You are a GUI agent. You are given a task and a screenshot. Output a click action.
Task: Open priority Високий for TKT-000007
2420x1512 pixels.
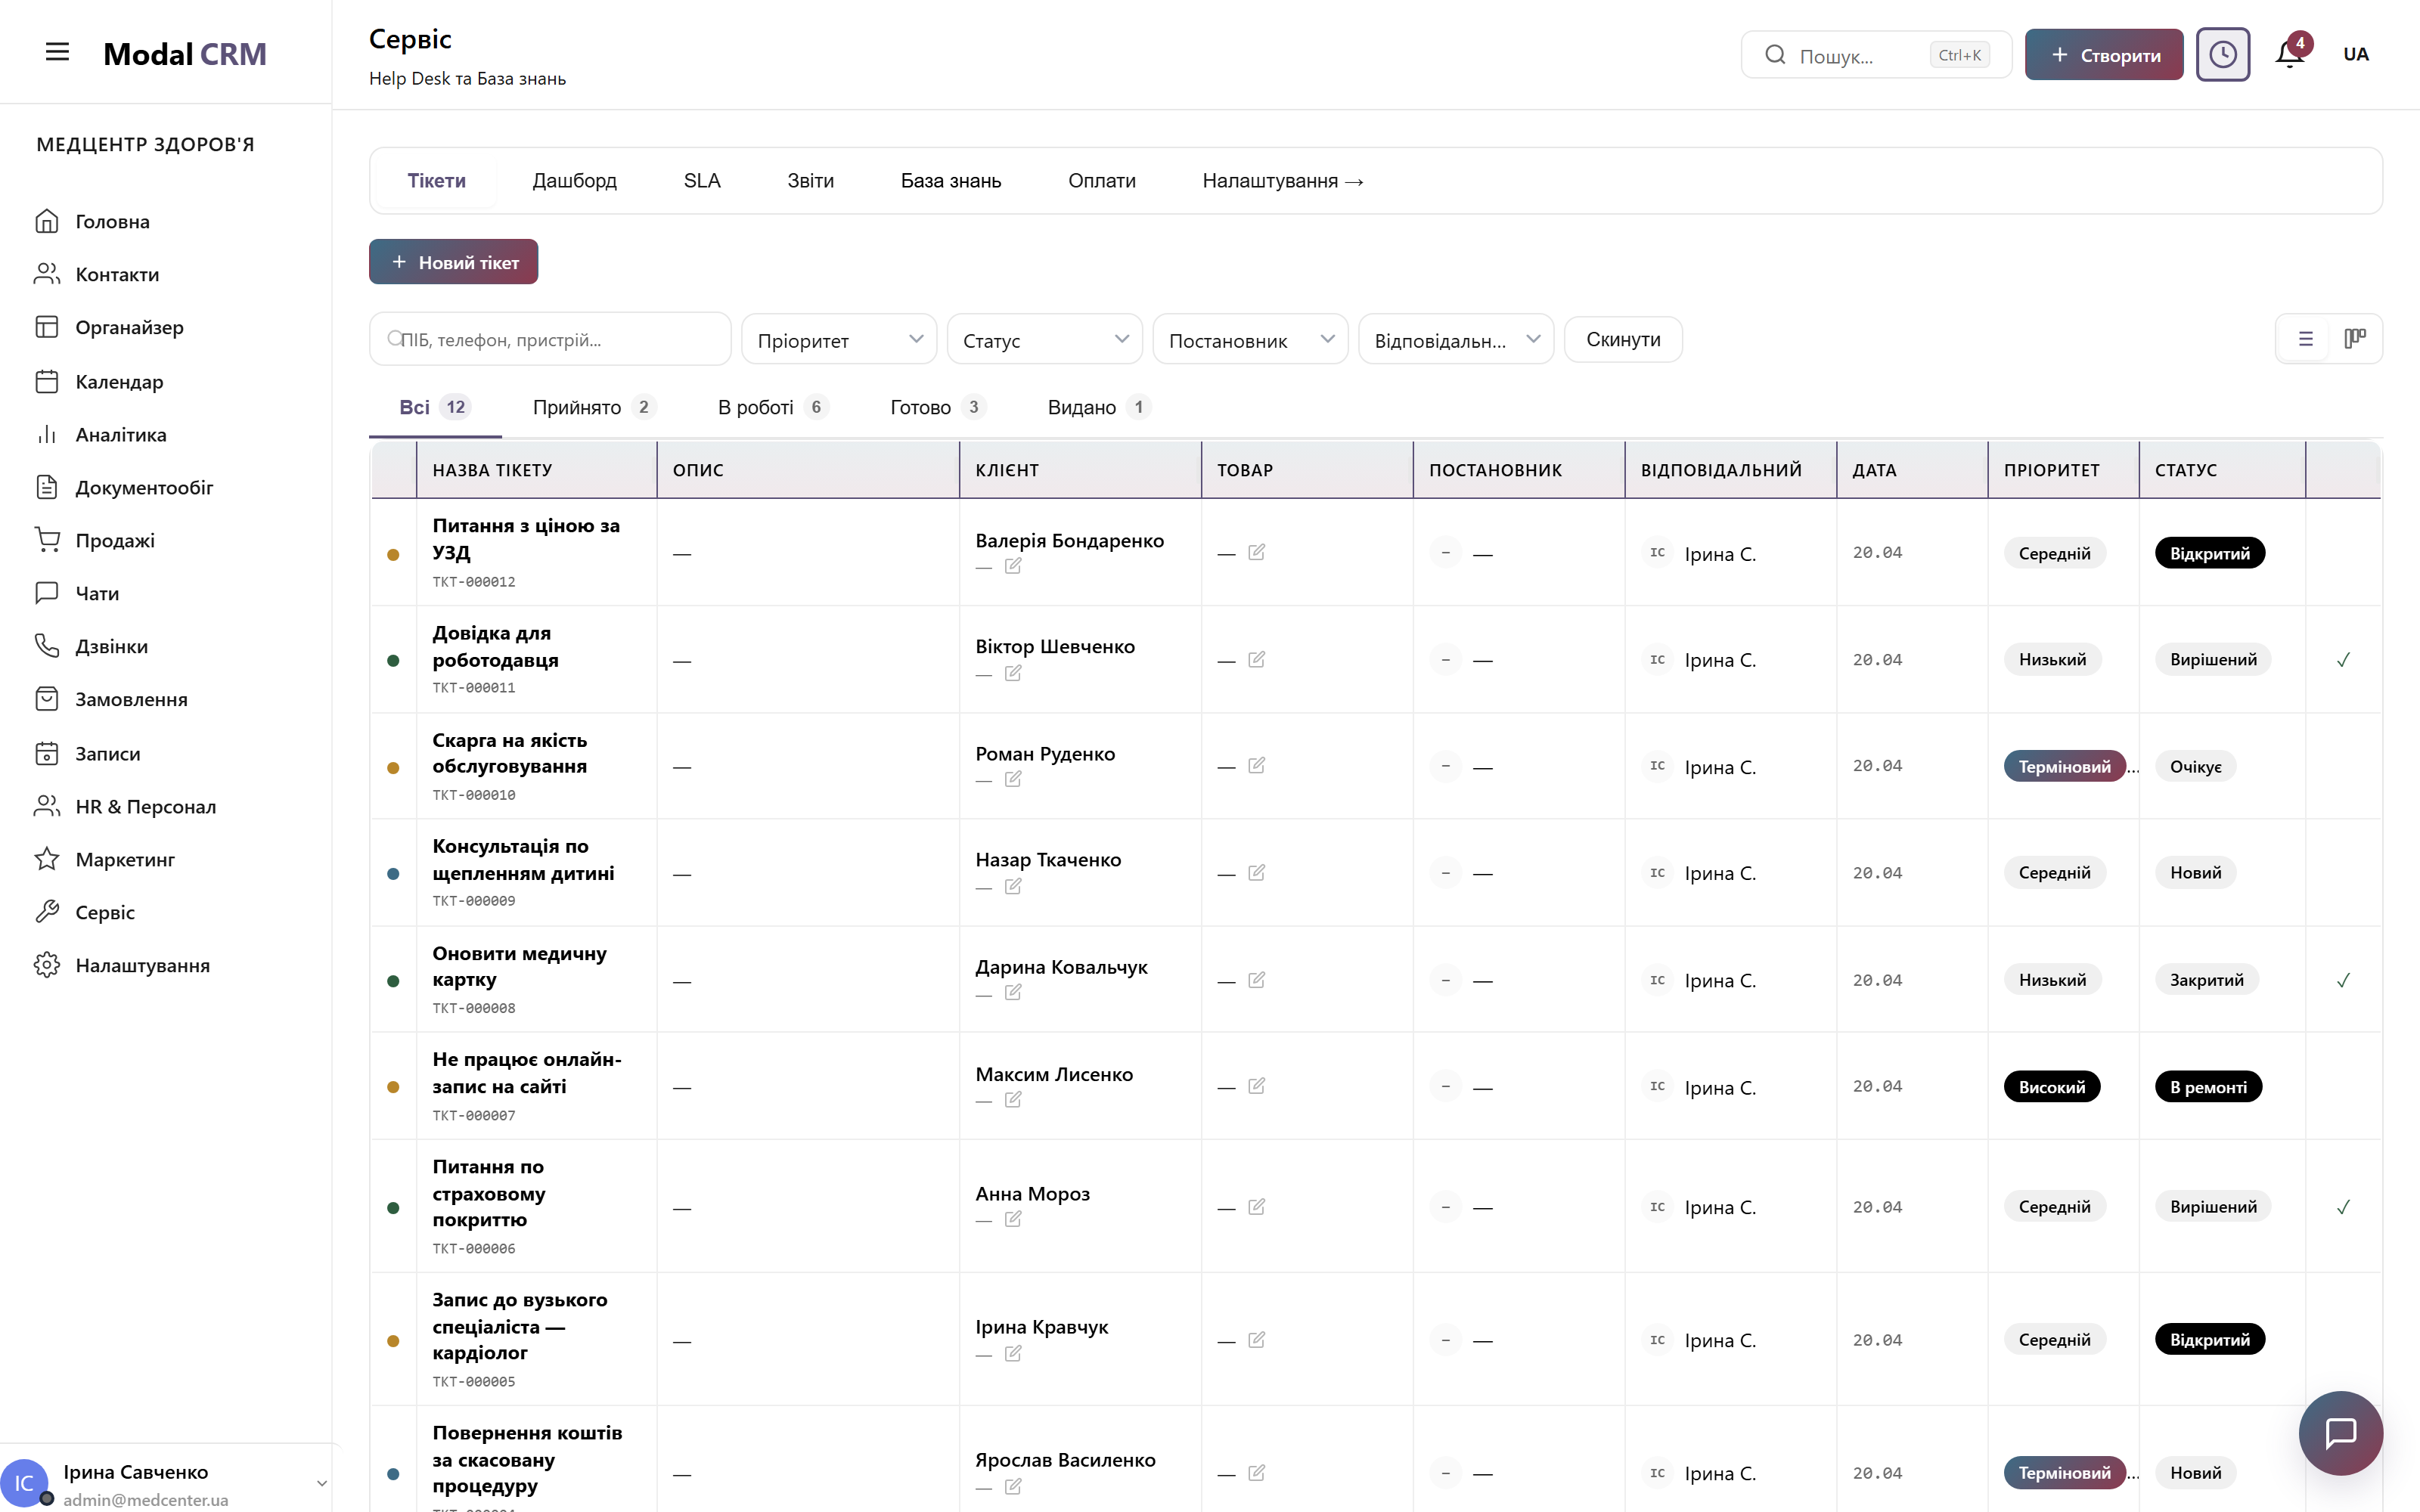point(2052,1087)
